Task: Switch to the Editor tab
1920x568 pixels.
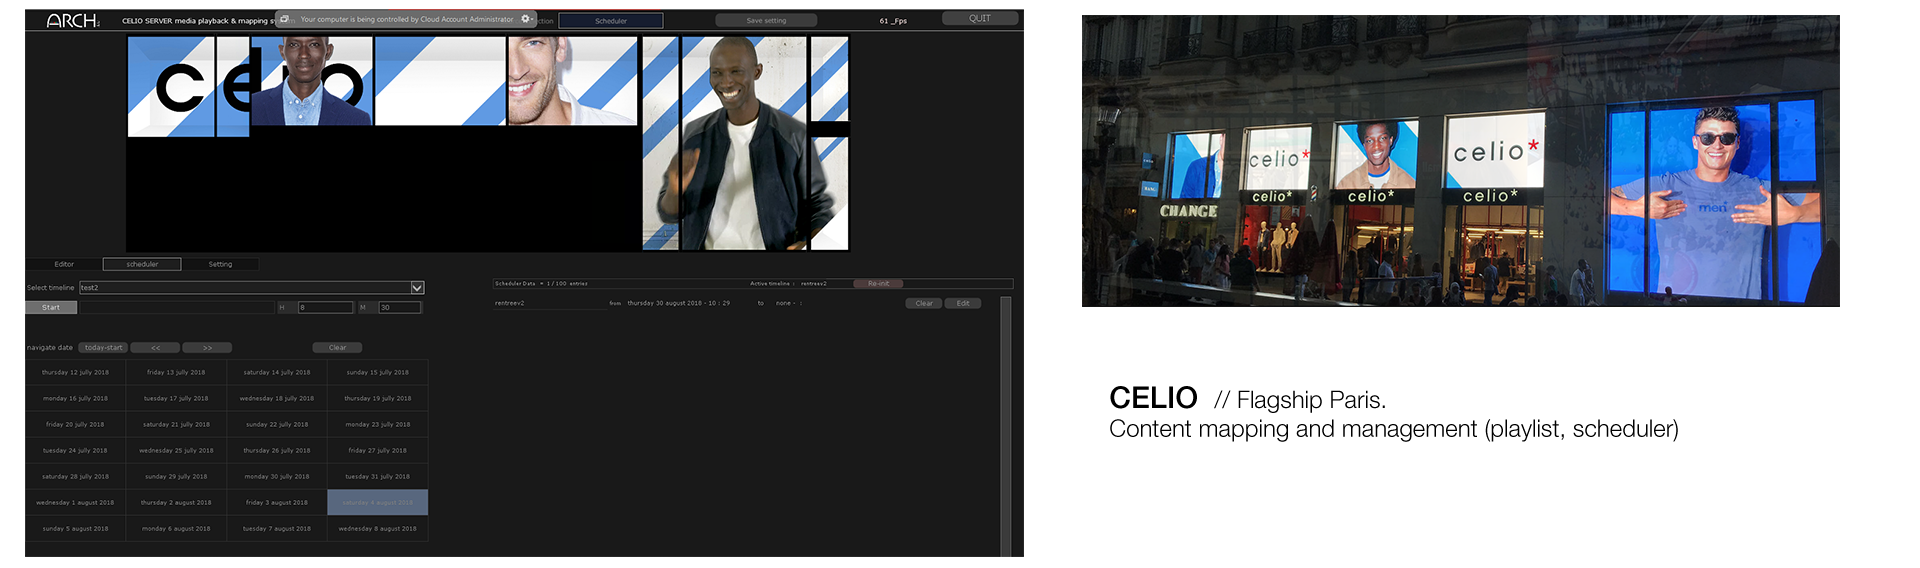Action: tap(64, 264)
